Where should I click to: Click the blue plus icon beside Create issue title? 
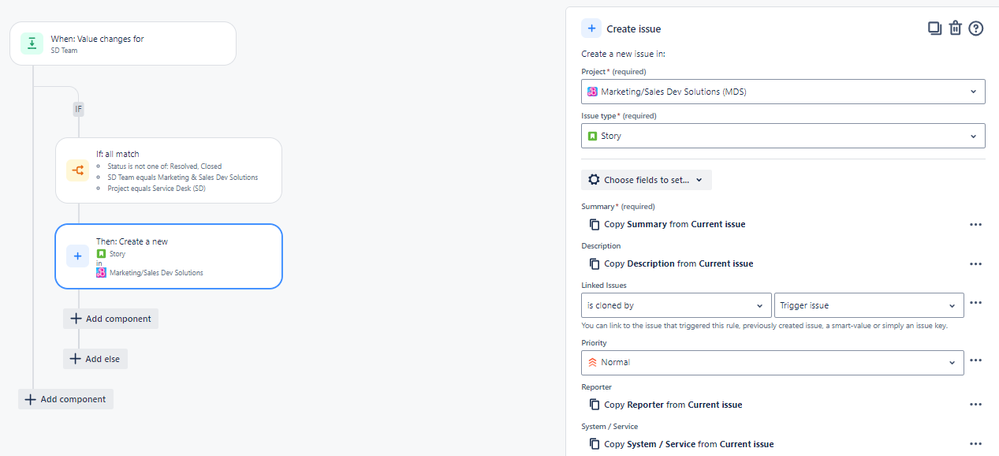tap(591, 29)
